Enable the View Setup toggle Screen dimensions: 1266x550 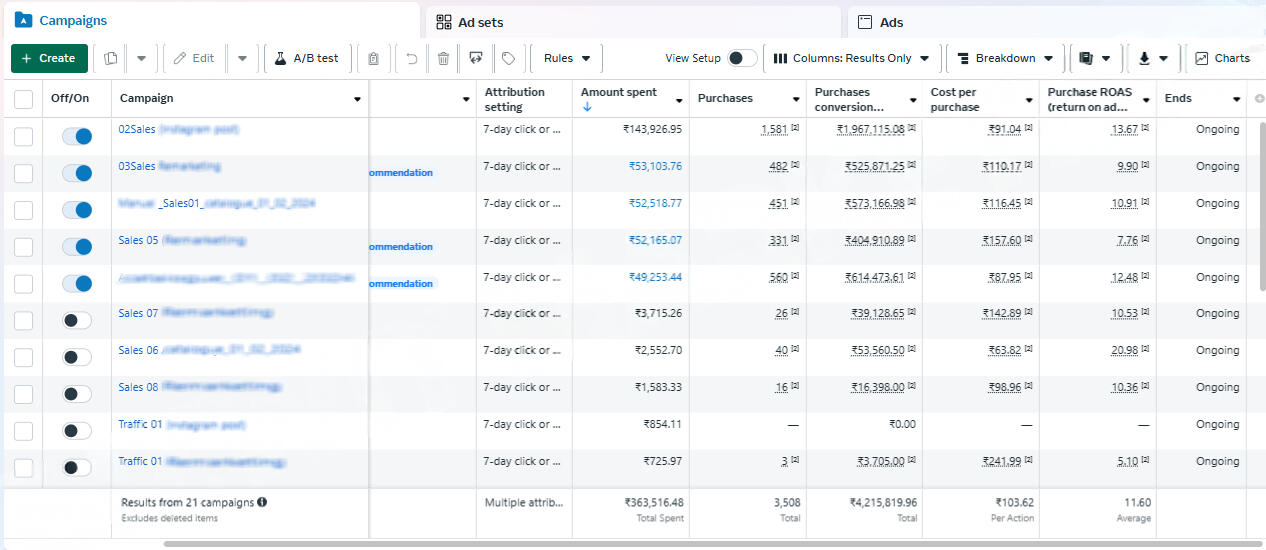(741, 58)
